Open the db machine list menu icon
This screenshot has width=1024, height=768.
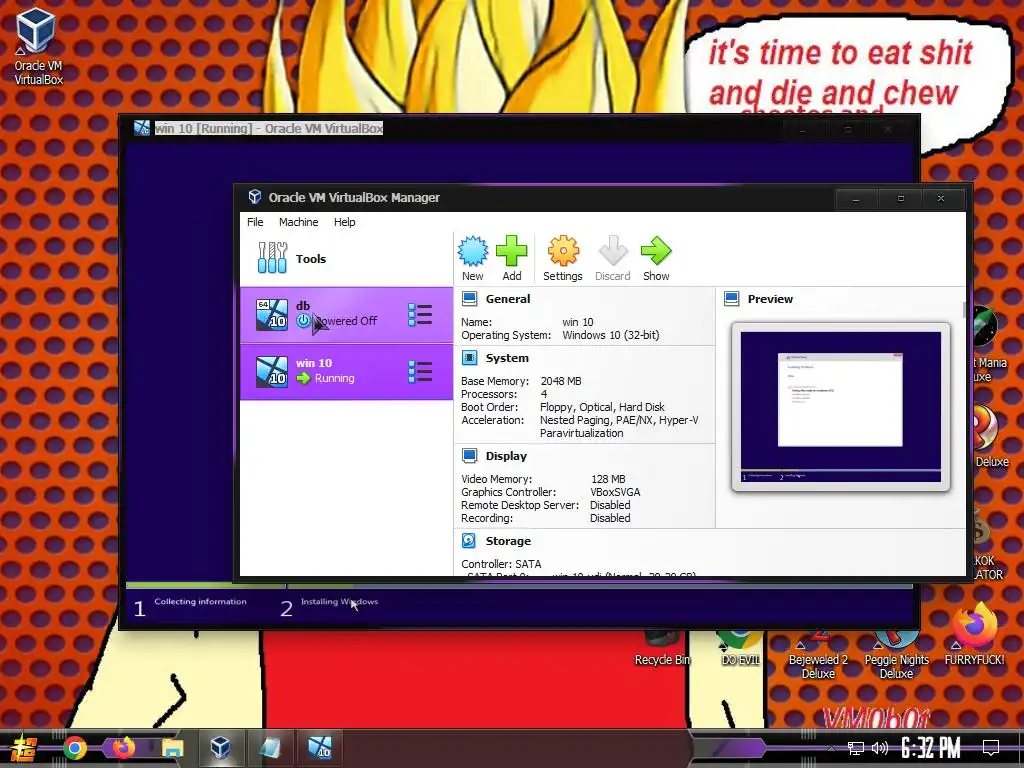click(420, 315)
